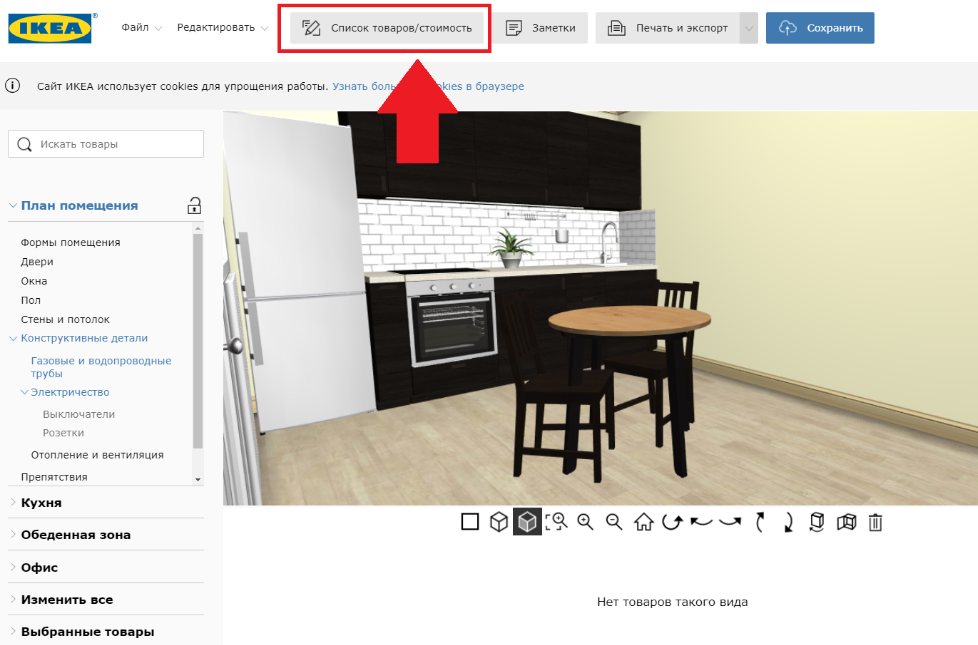The image size is (978, 645).
Task: Switch to 2D top-down plan view
Action: pyautogui.click(x=470, y=522)
